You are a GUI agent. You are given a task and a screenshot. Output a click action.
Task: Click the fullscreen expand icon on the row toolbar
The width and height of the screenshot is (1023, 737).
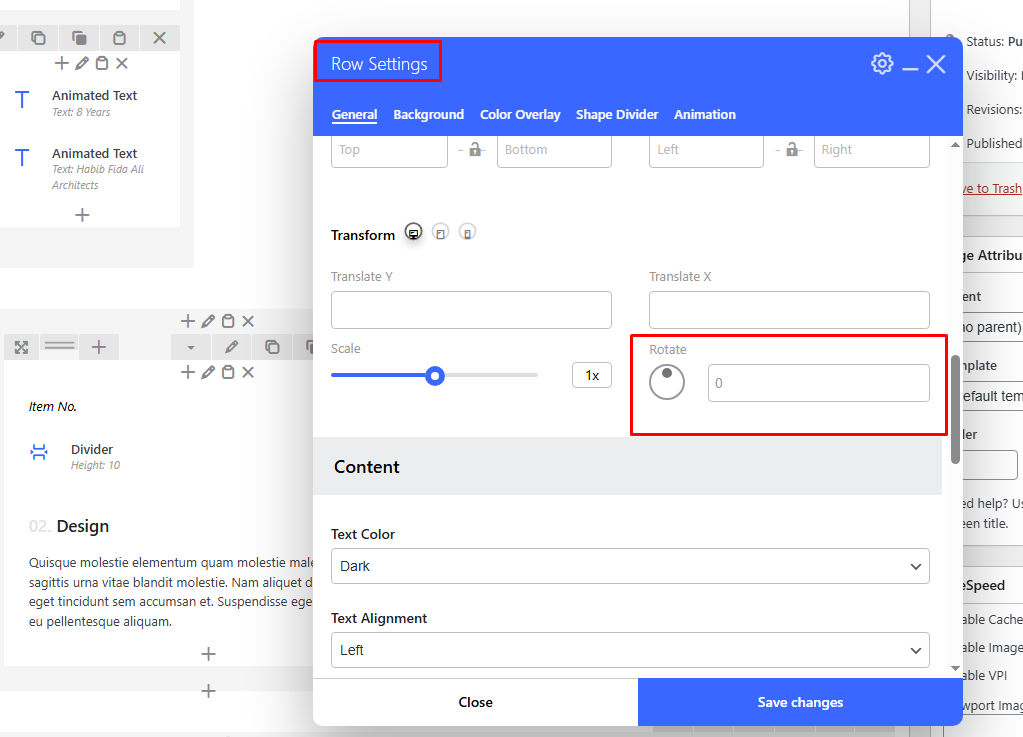click(21, 347)
